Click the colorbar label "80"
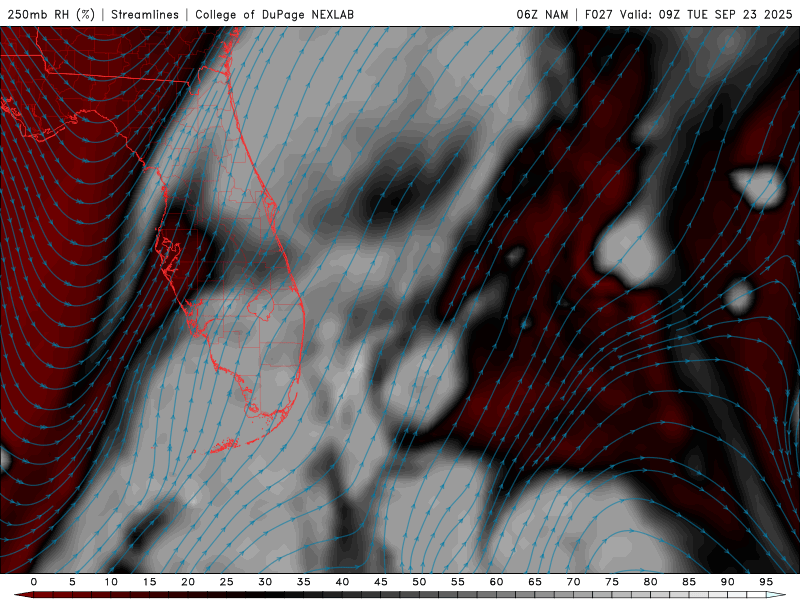Viewport: 800px width, 600px height. point(650,582)
